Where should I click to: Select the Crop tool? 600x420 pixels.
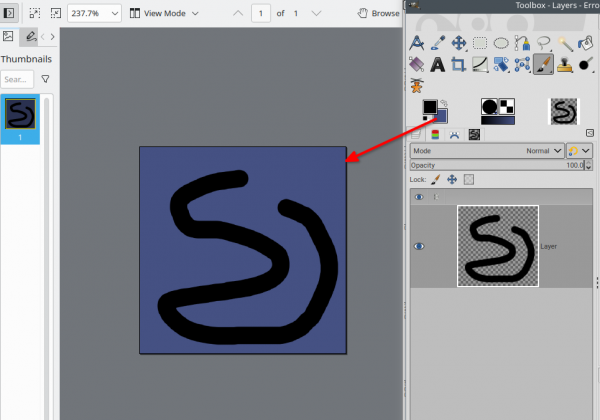458,65
